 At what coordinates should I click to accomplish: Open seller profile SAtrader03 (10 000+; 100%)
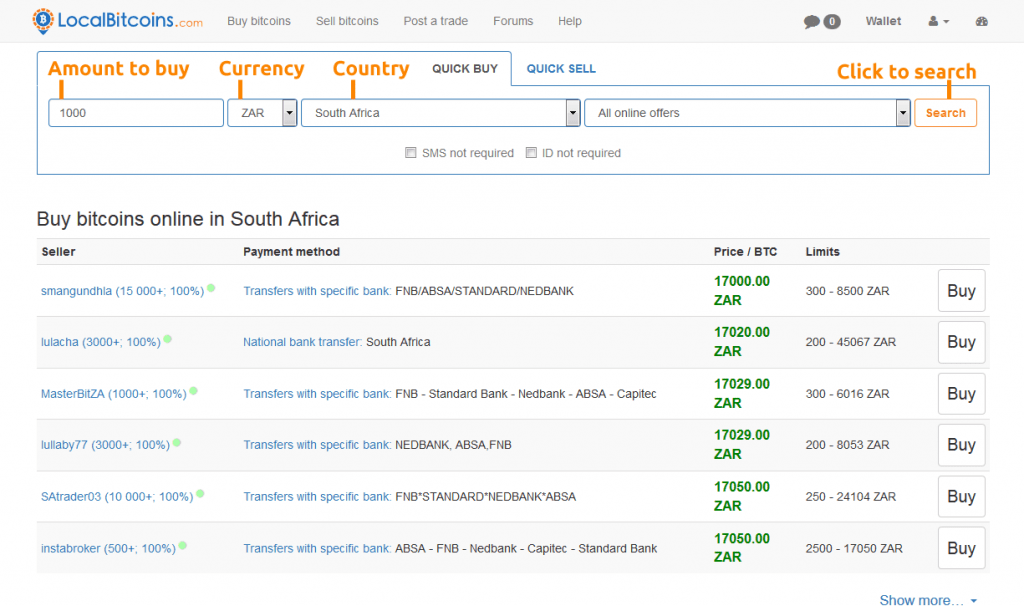click(117, 497)
